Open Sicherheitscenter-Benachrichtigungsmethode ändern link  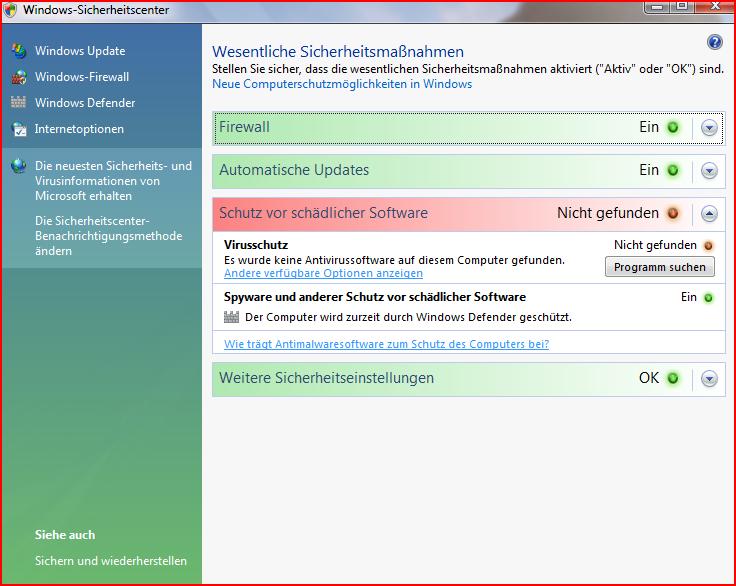pyautogui.click(x=108, y=236)
